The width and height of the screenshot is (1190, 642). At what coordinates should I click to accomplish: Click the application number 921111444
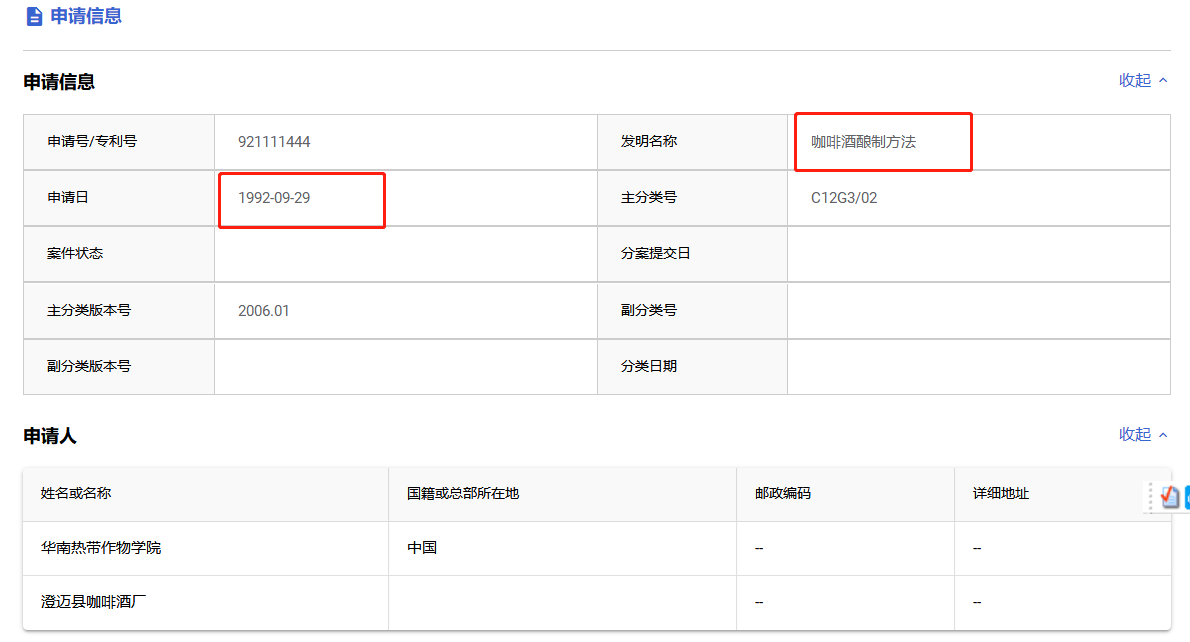coord(274,142)
